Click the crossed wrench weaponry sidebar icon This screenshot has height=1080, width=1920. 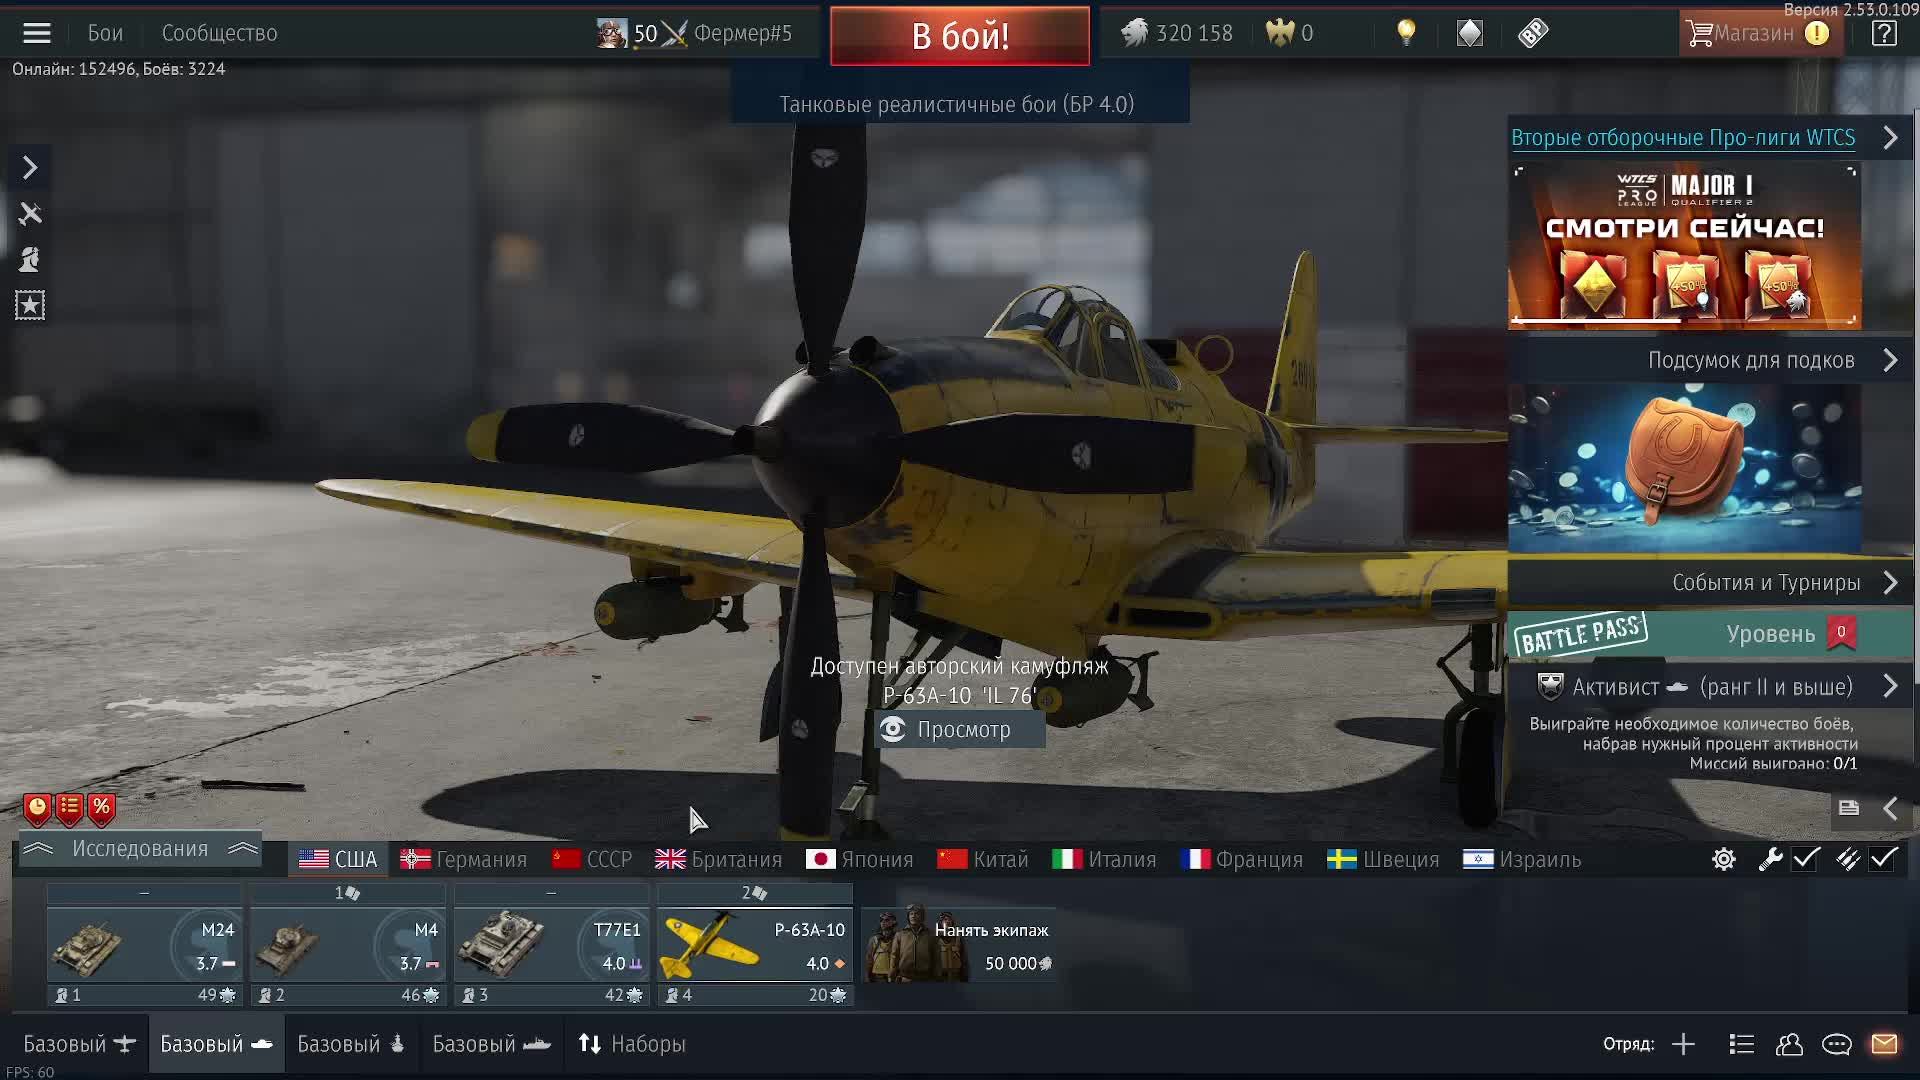(30, 214)
